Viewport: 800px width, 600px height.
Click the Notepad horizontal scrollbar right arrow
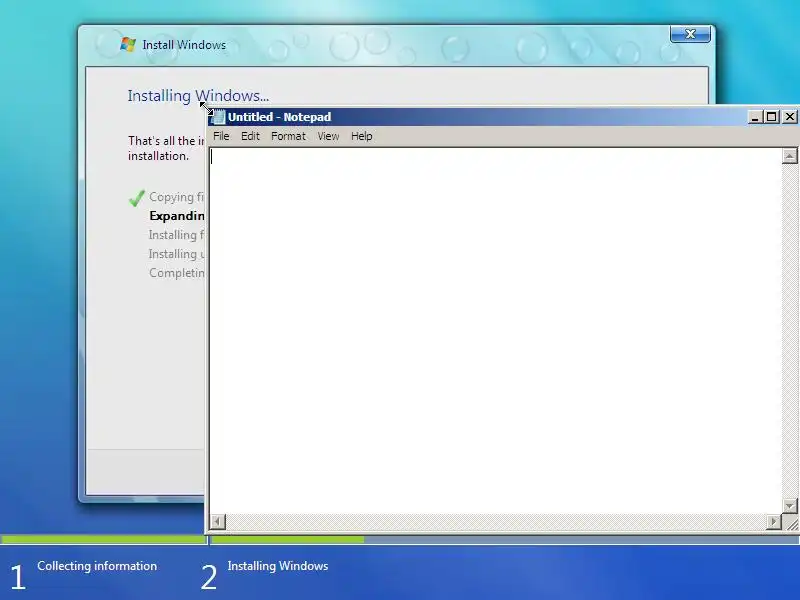pyautogui.click(x=773, y=521)
